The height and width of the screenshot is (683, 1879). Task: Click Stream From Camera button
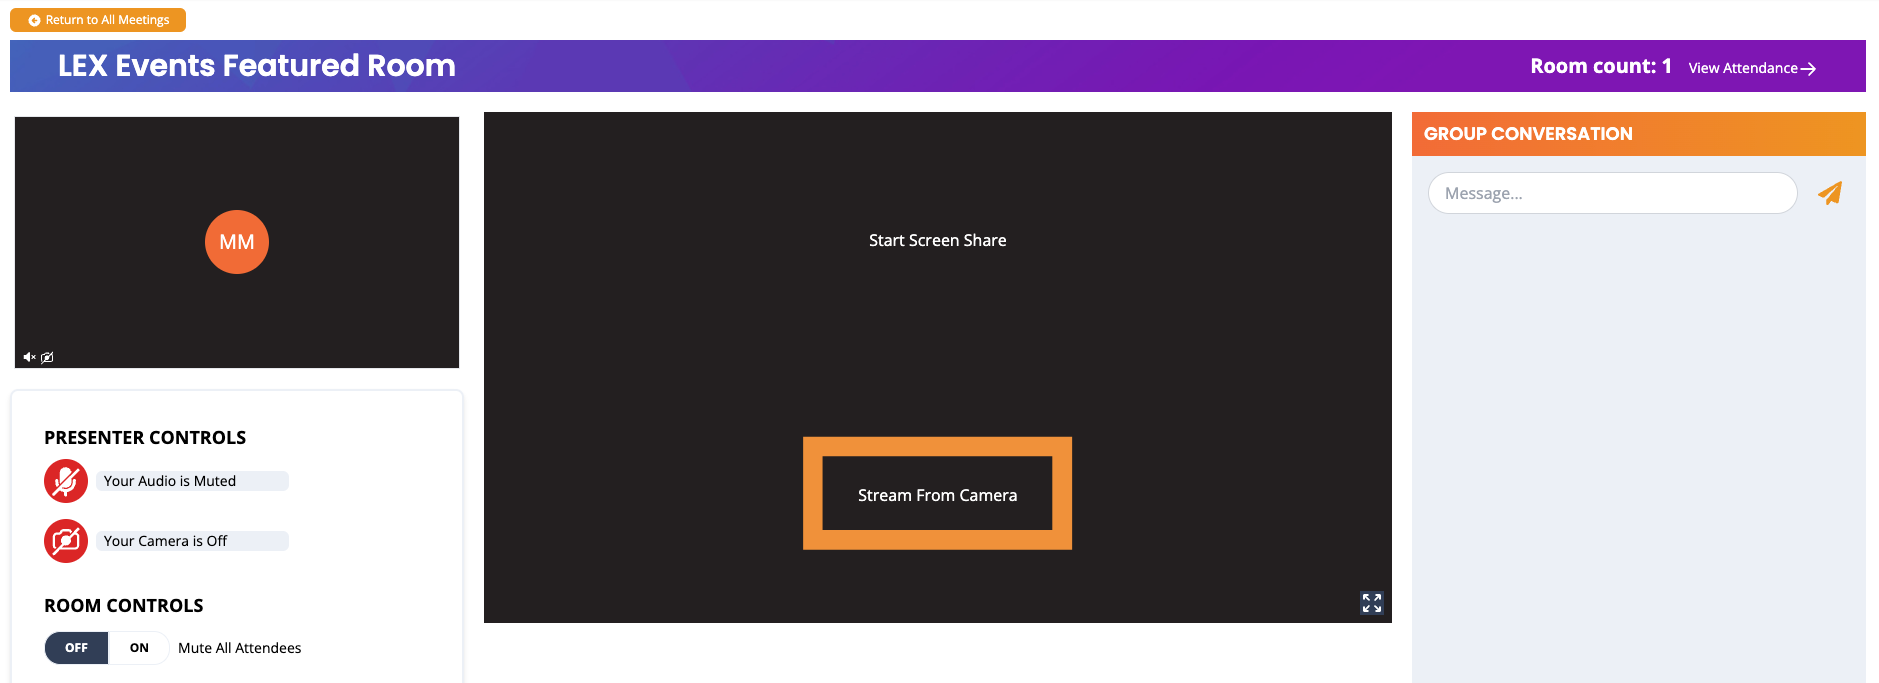937,494
